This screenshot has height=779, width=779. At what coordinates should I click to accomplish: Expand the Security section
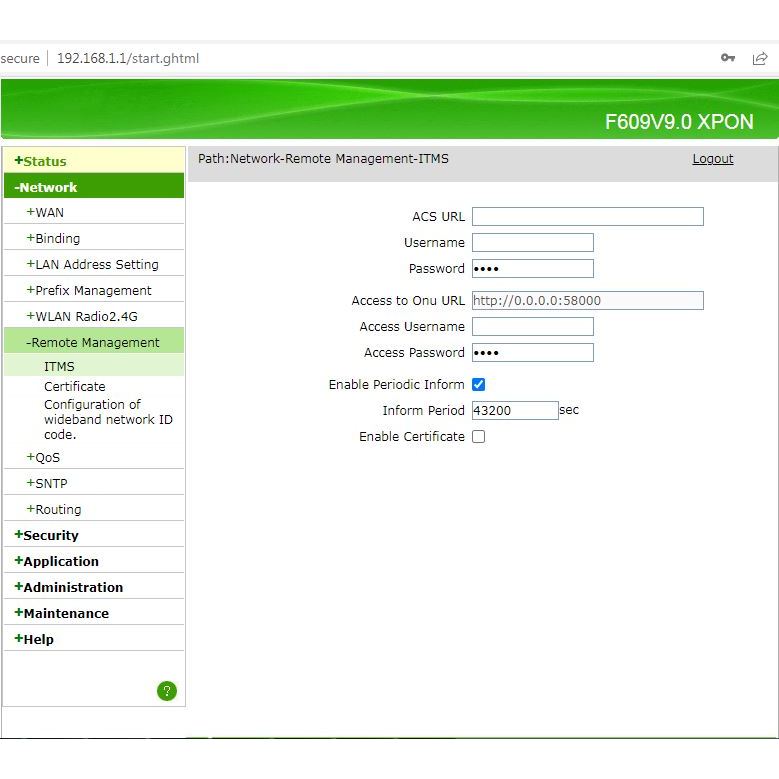(50, 535)
